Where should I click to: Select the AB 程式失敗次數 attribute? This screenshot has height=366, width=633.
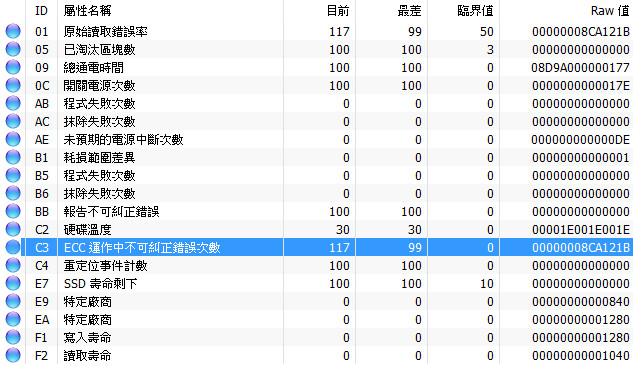point(99,104)
